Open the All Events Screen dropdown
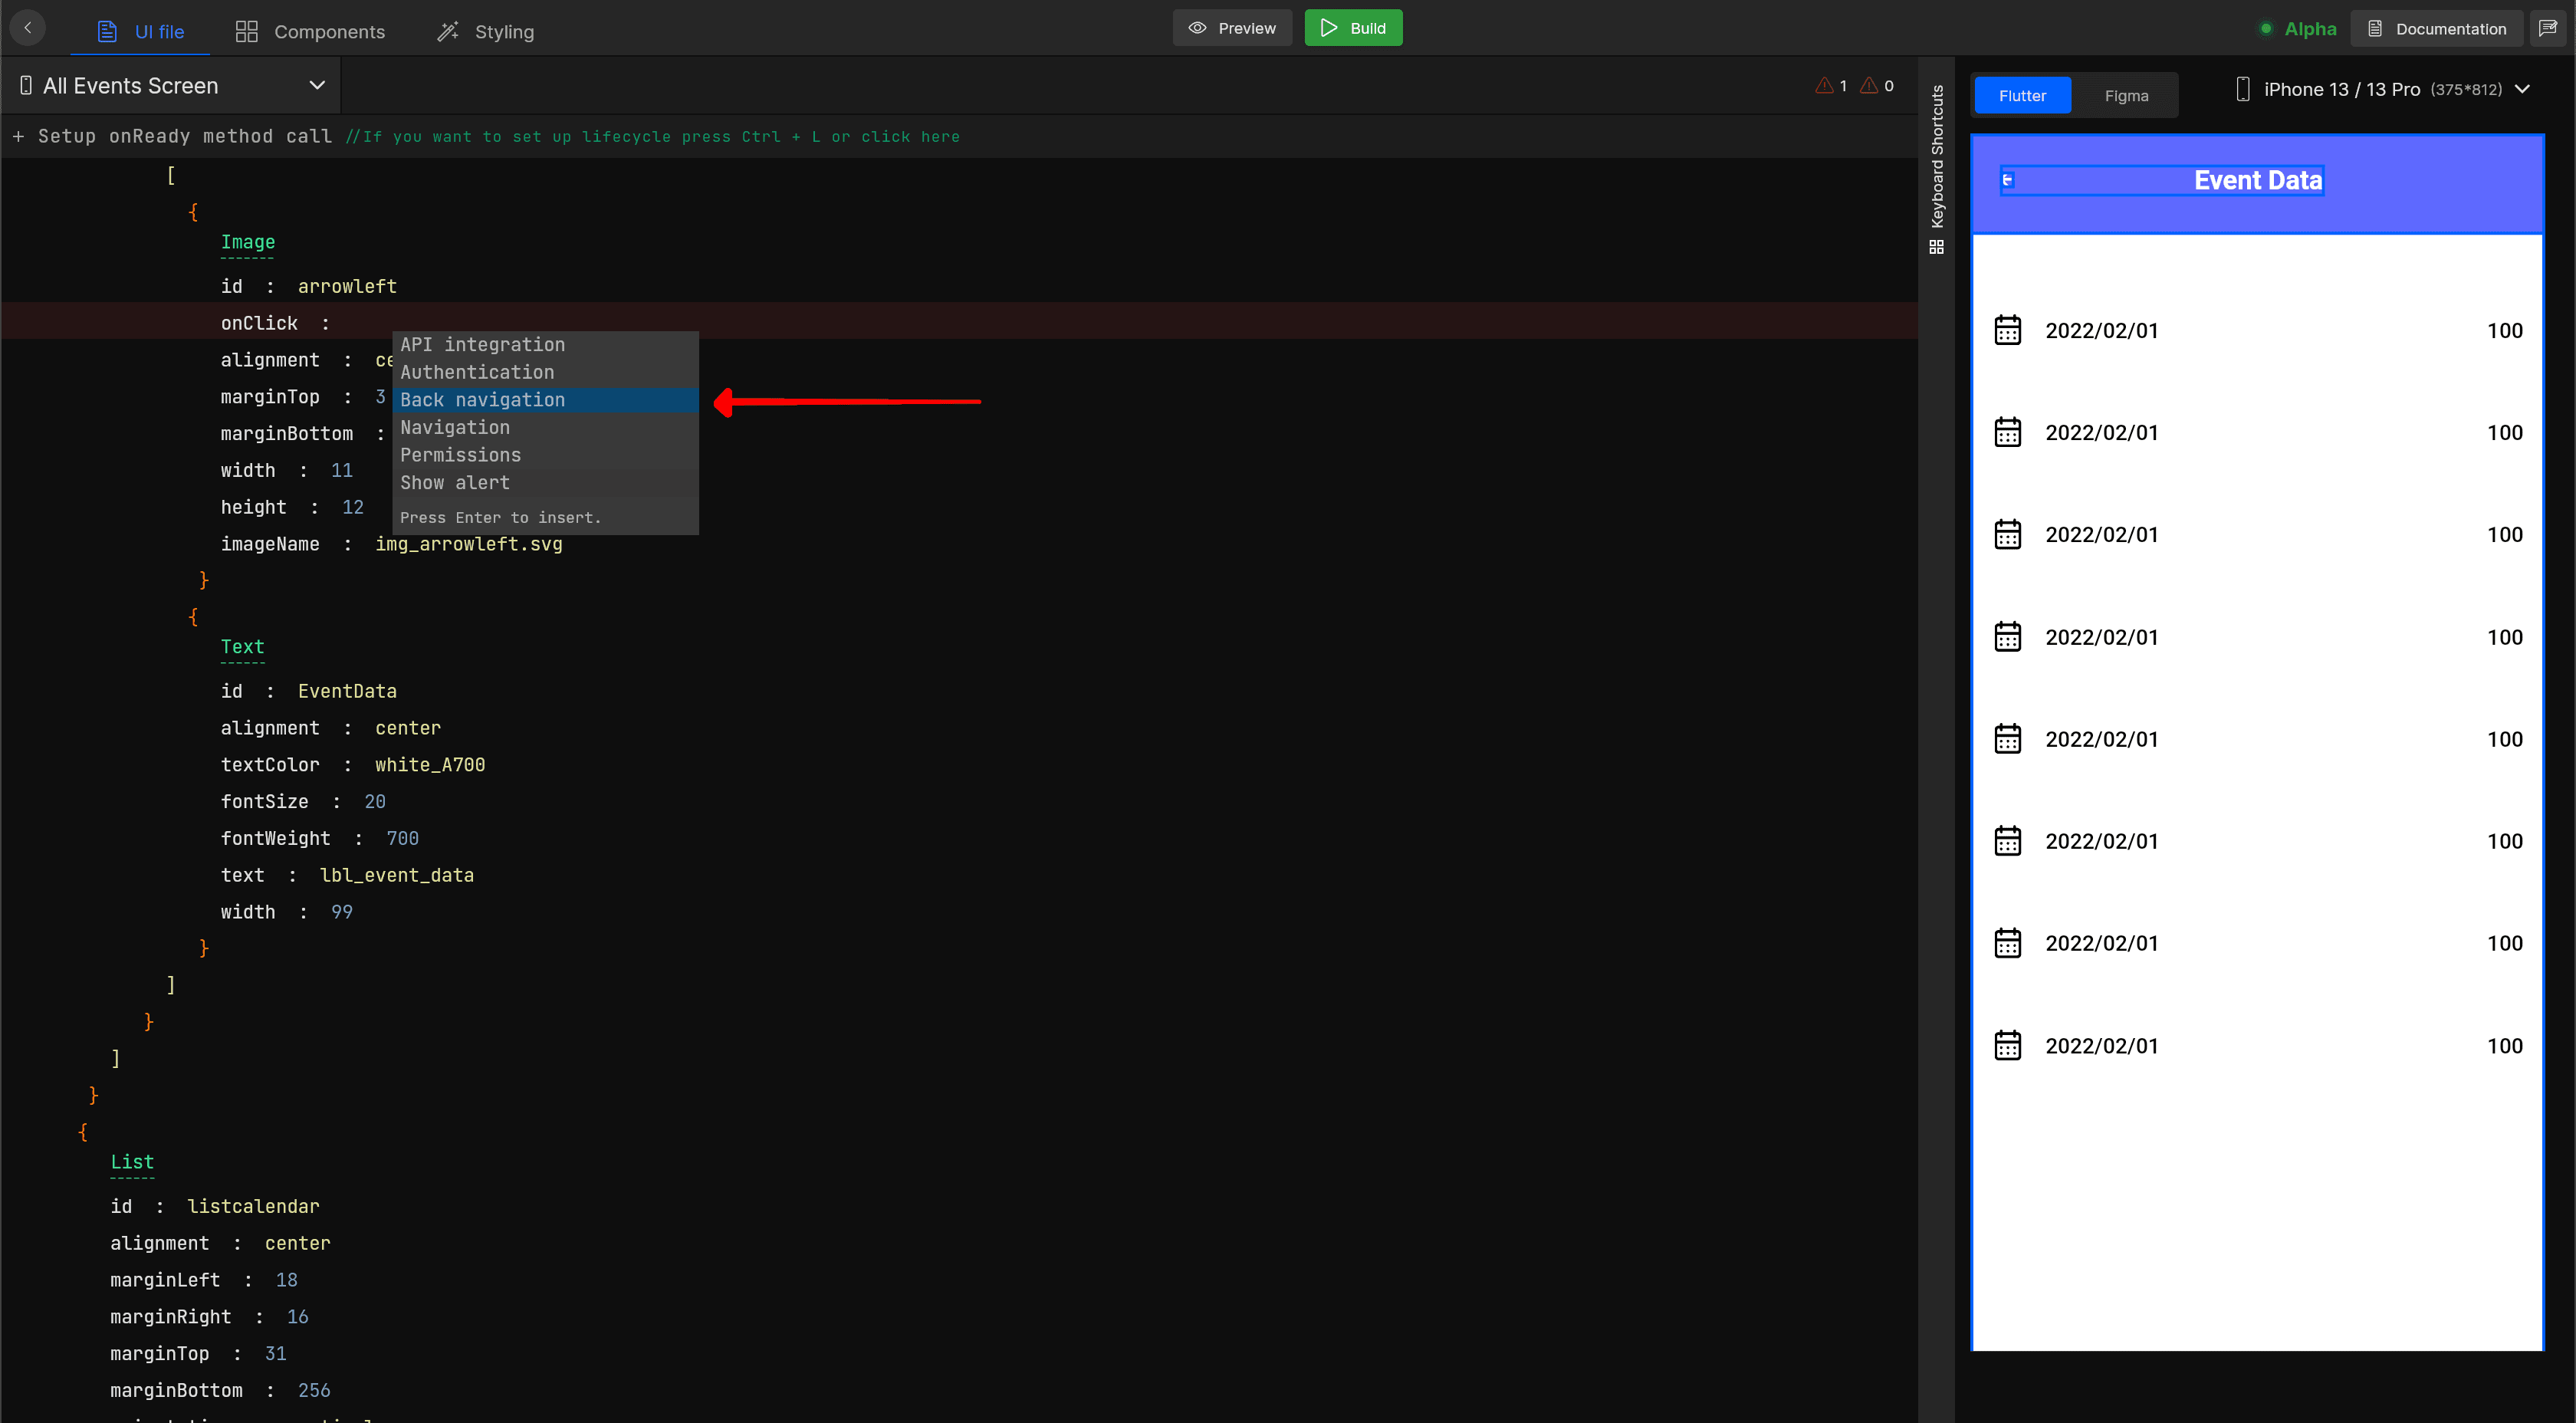The height and width of the screenshot is (1423, 2576). tap(317, 85)
